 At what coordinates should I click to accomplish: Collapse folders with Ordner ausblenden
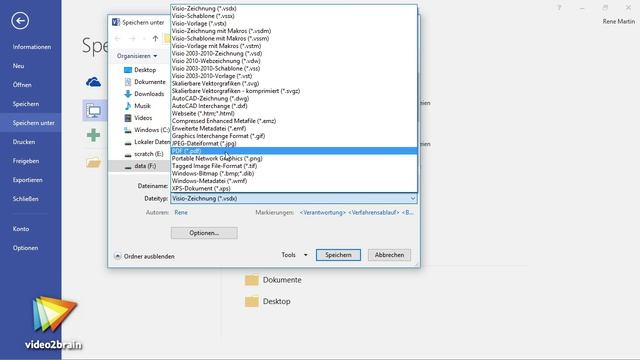pyautogui.click(x=144, y=256)
